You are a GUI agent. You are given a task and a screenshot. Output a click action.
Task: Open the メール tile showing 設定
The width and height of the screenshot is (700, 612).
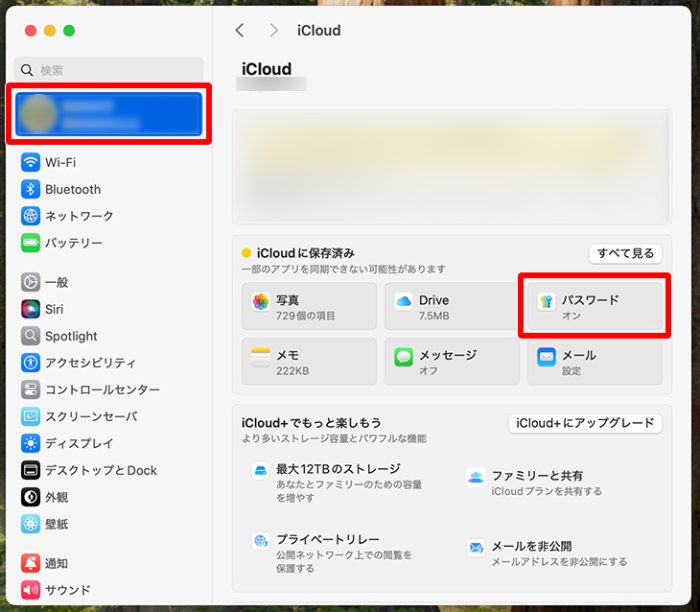pos(594,361)
